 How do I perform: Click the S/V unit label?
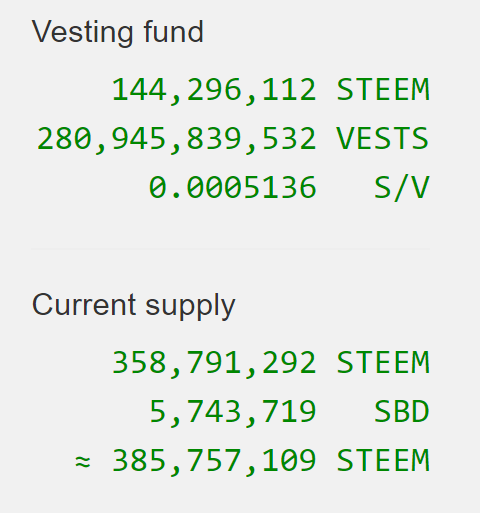tap(401, 188)
